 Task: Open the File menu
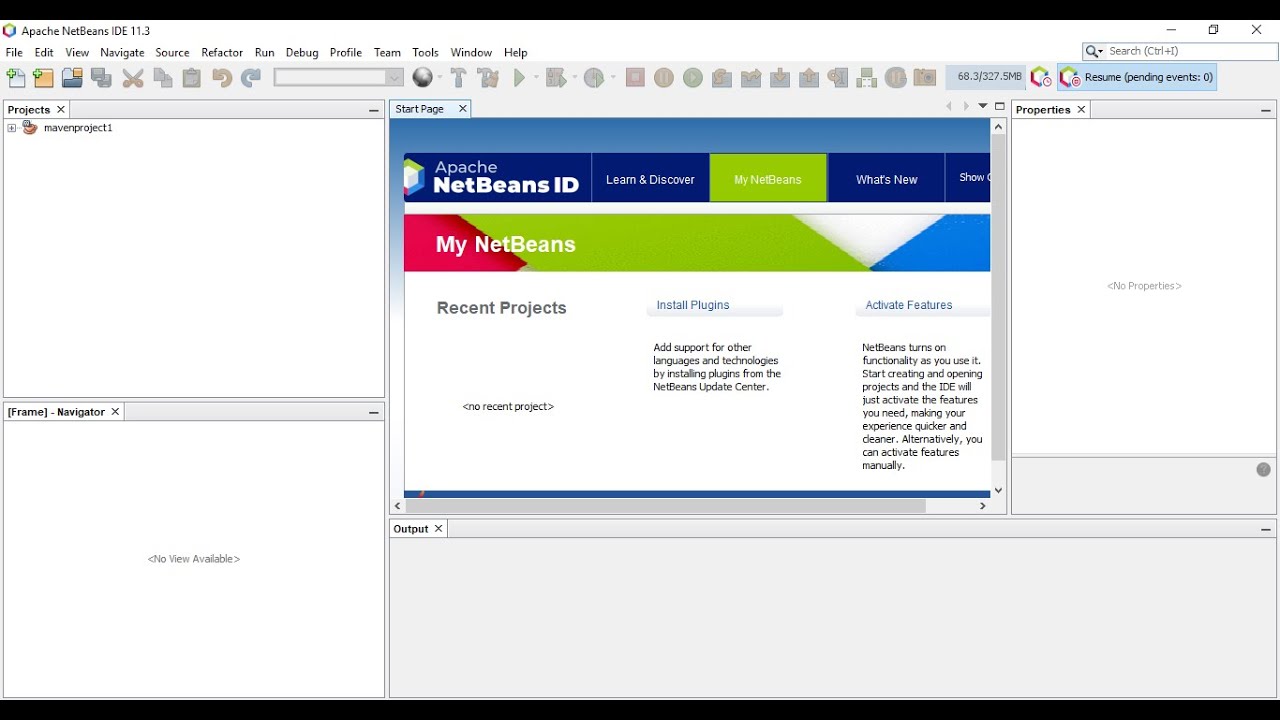pyautogui.click(x=14, y=53)
